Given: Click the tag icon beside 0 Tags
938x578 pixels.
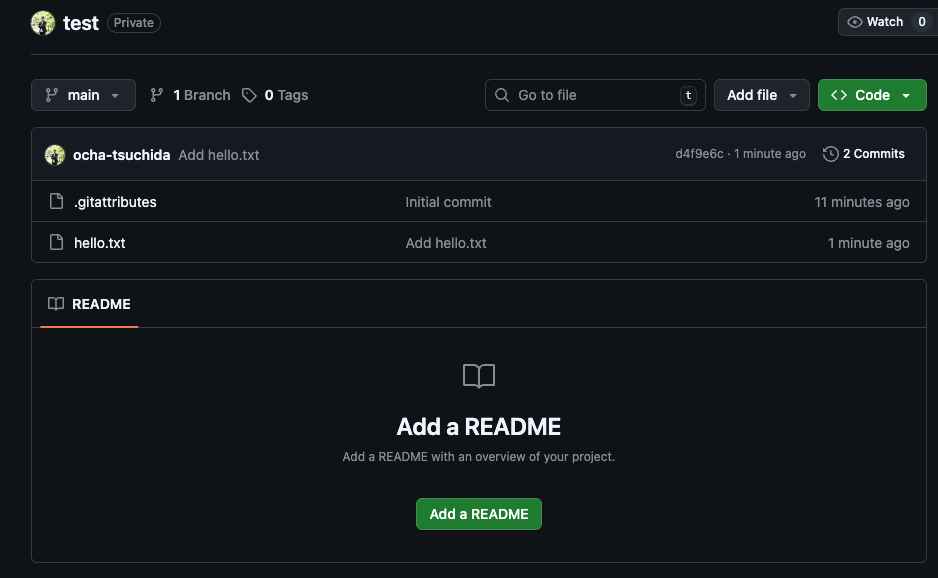Looking at the screenshot, I should click(249, 95).
